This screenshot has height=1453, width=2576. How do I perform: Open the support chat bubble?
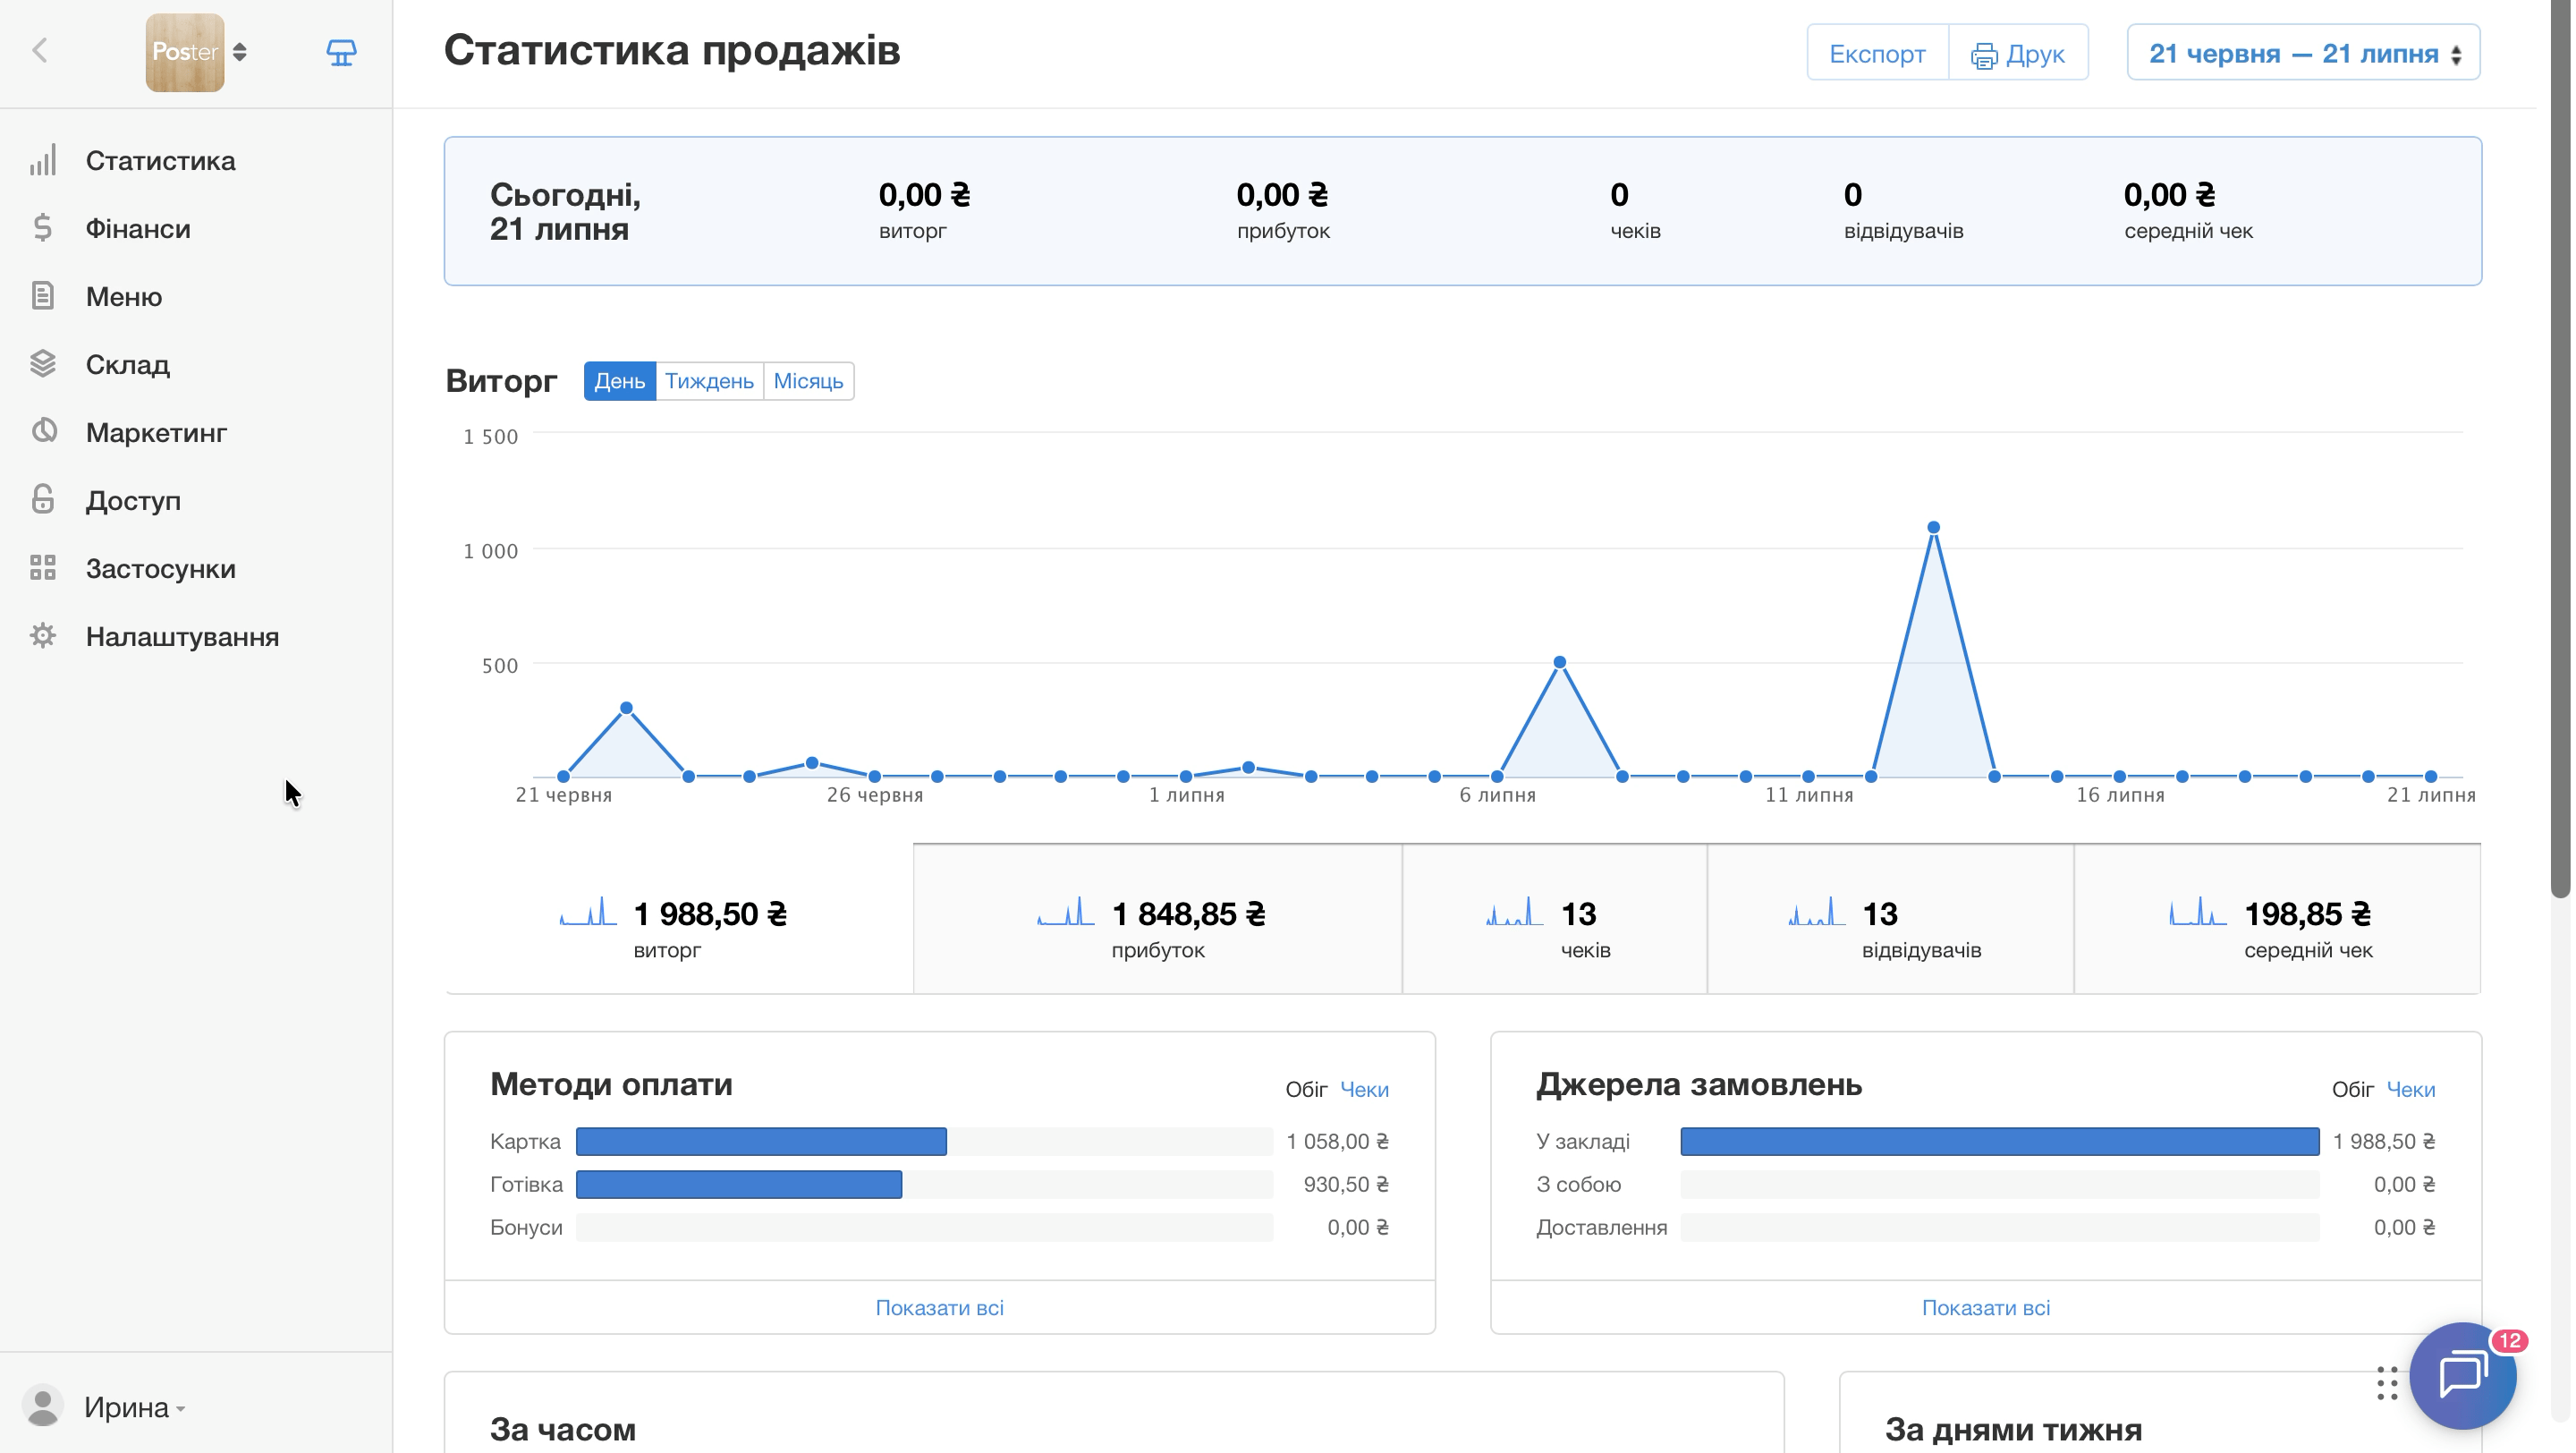(x=2463, y=1375)
